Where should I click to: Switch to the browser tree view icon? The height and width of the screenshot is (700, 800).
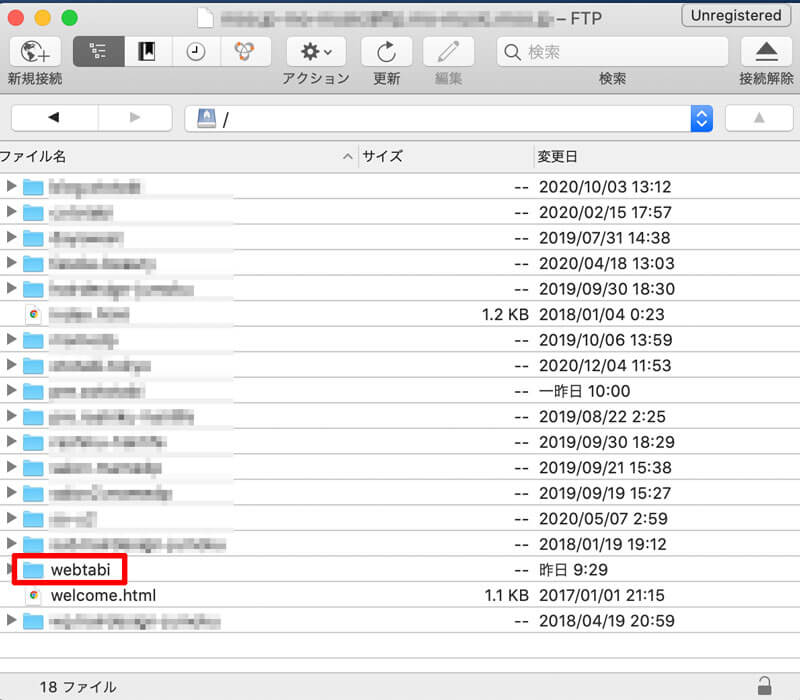click(x=98, y=52)
